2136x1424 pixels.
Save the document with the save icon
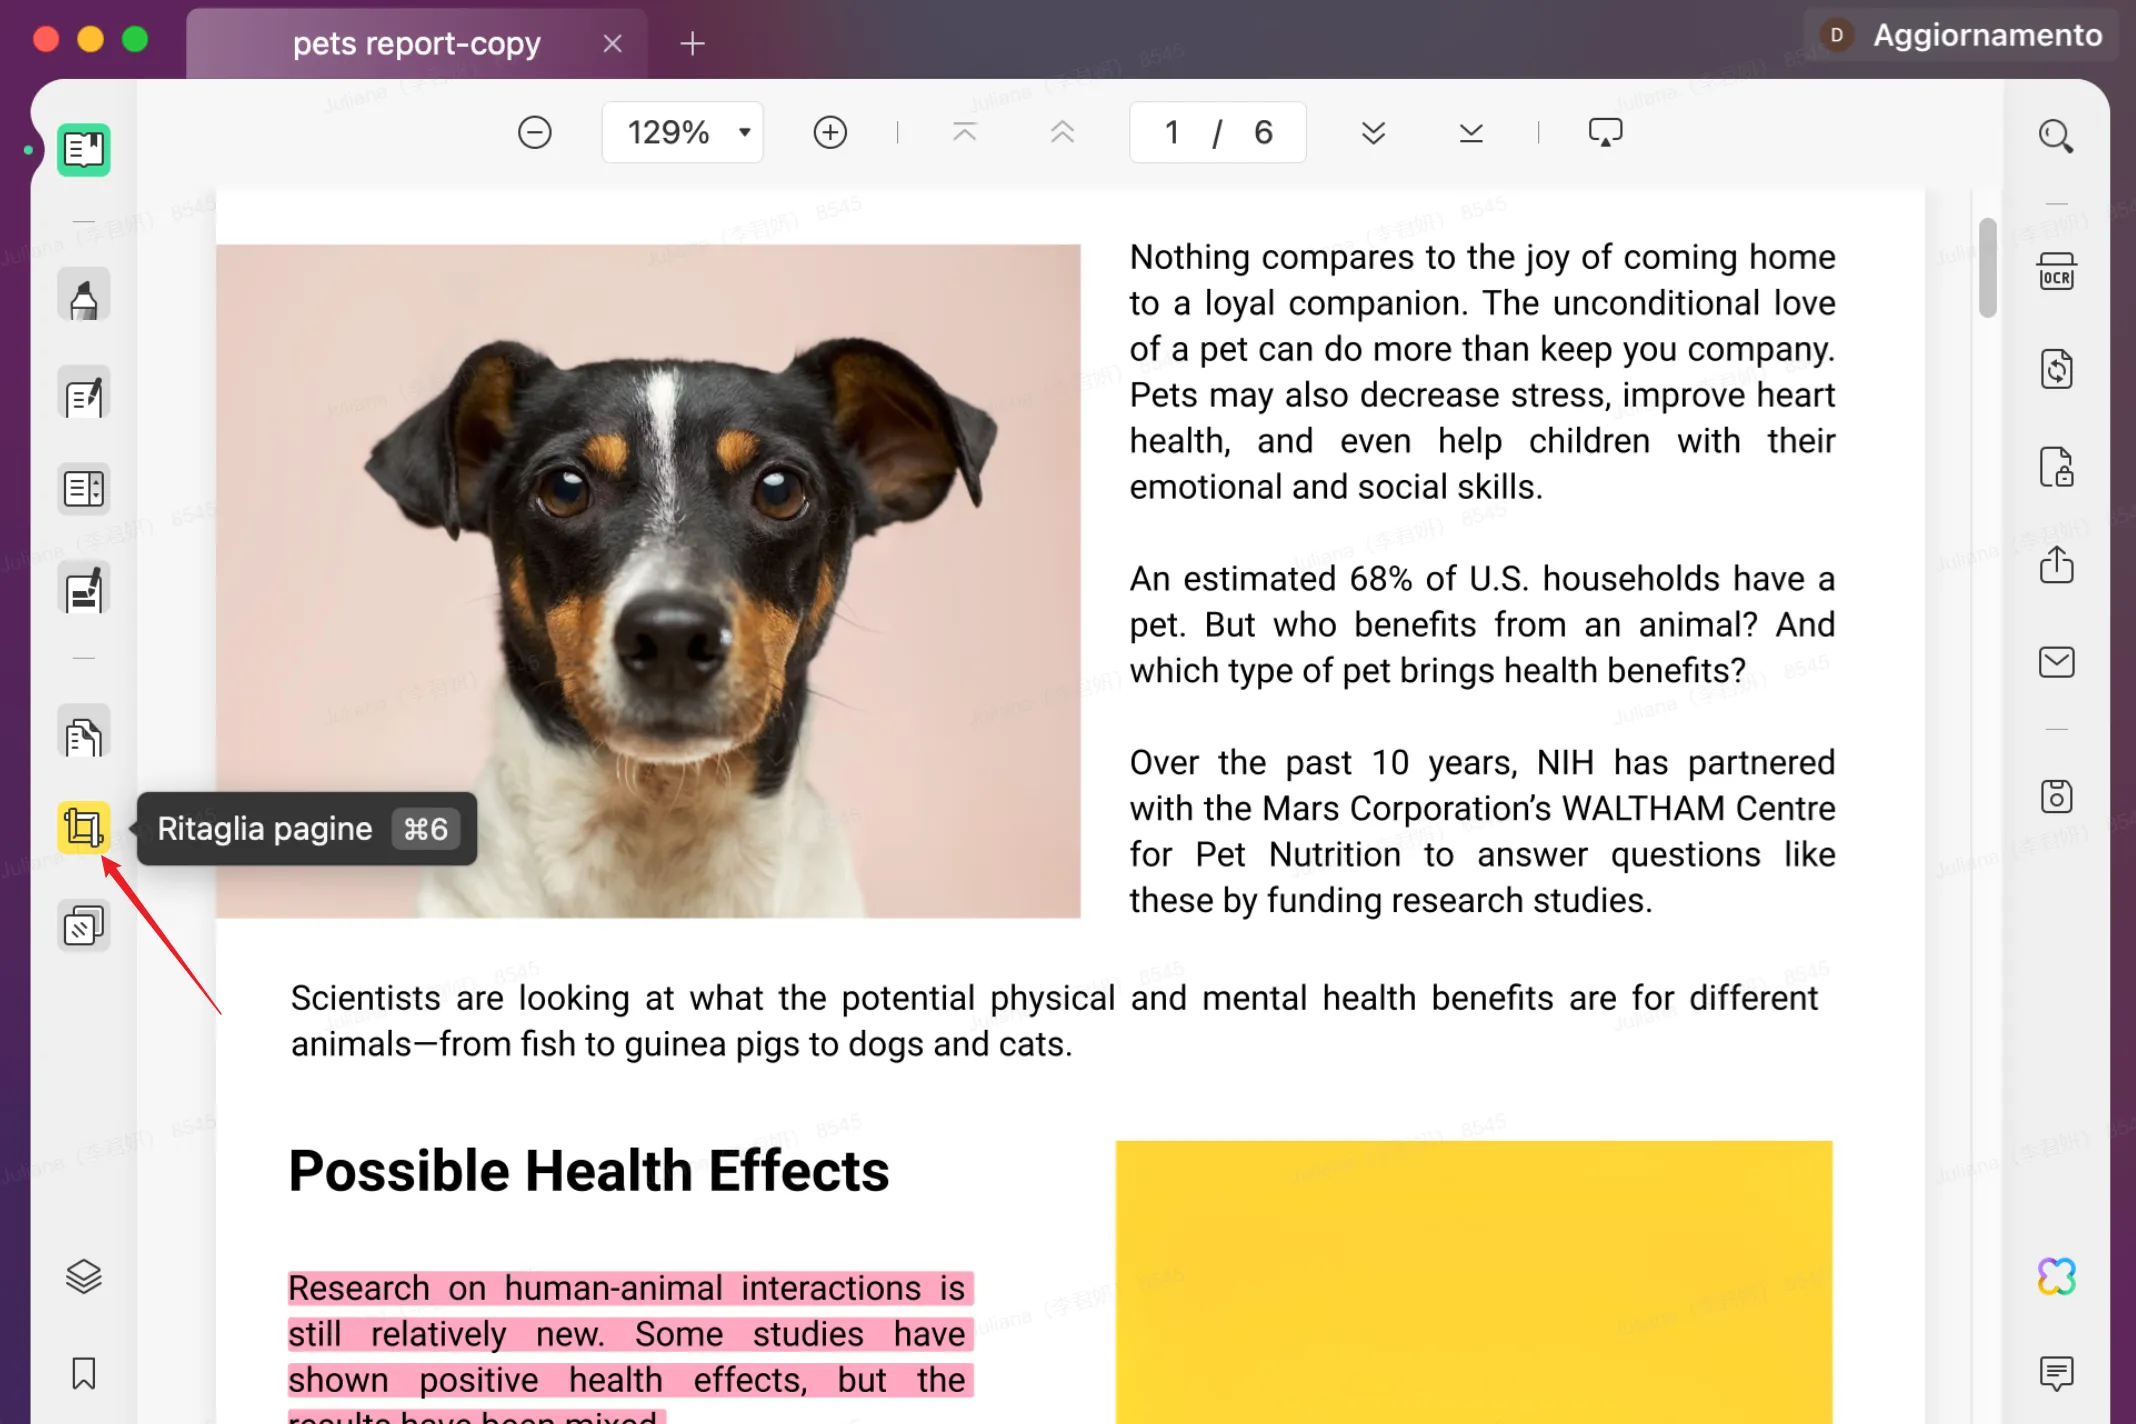tap(2057, 796)
